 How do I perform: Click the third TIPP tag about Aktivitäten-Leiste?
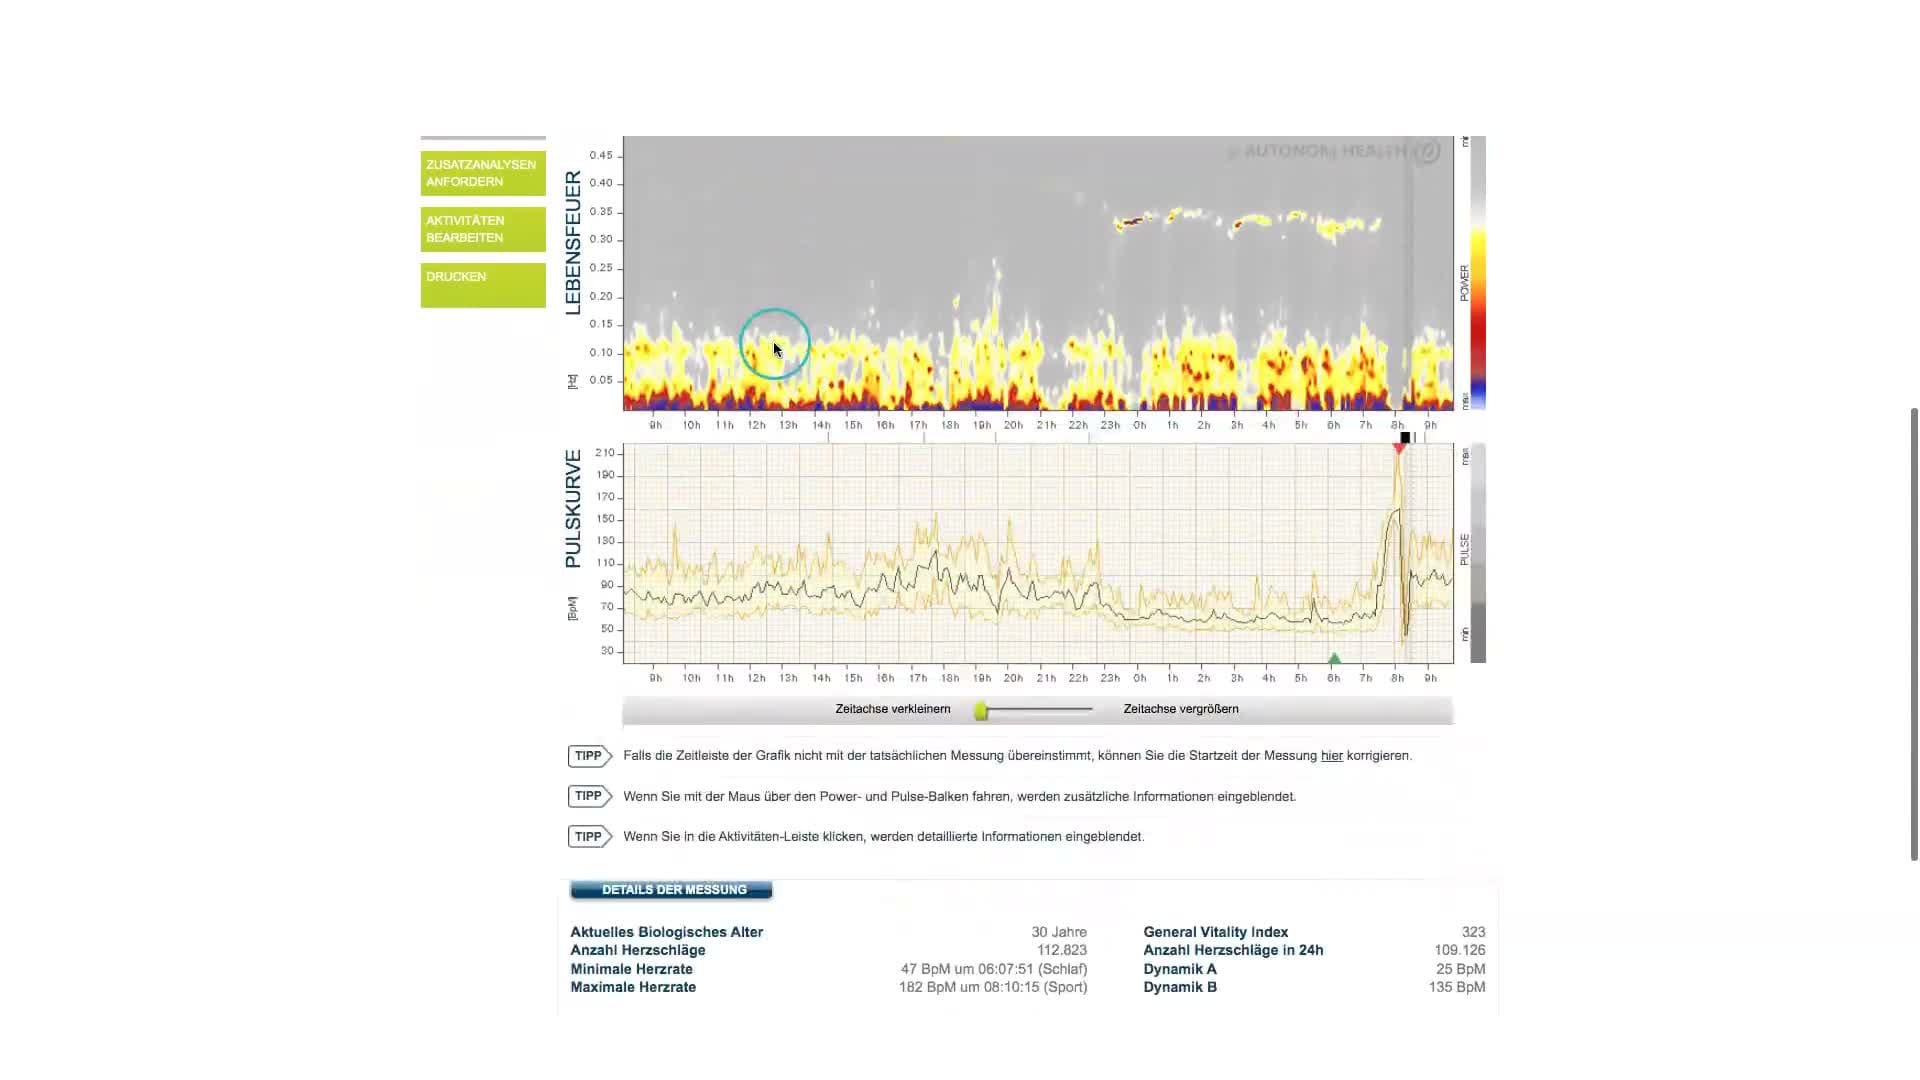[x=589, y=837]
